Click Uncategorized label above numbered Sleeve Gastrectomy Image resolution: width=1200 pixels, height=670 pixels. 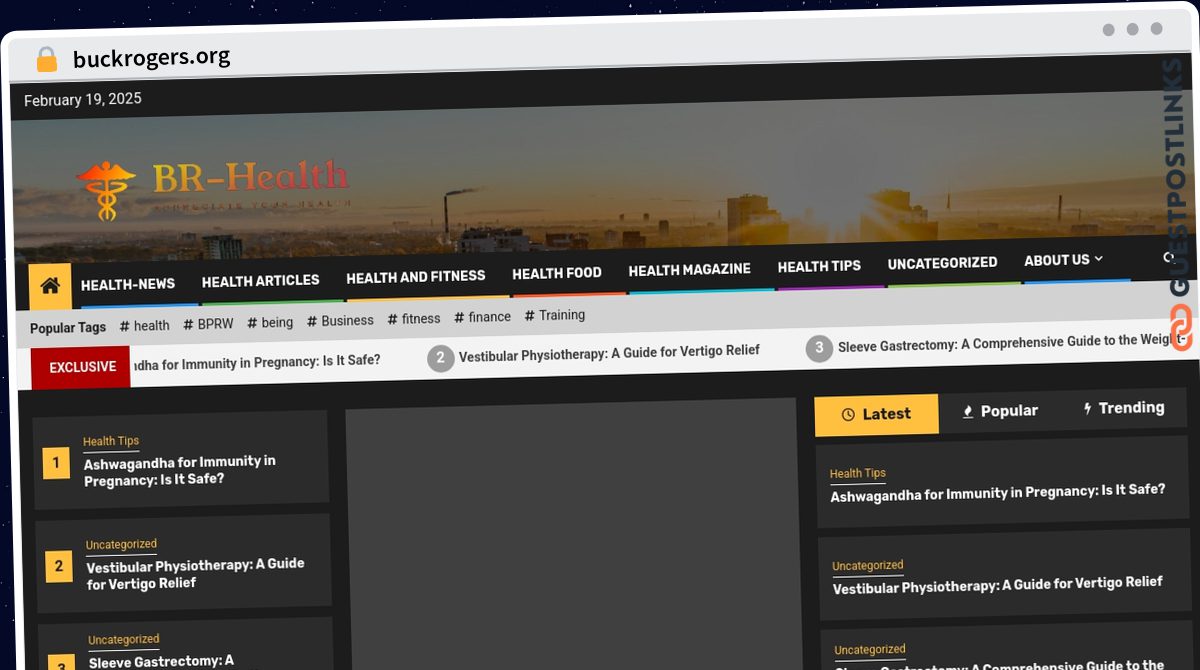point(124,640)
